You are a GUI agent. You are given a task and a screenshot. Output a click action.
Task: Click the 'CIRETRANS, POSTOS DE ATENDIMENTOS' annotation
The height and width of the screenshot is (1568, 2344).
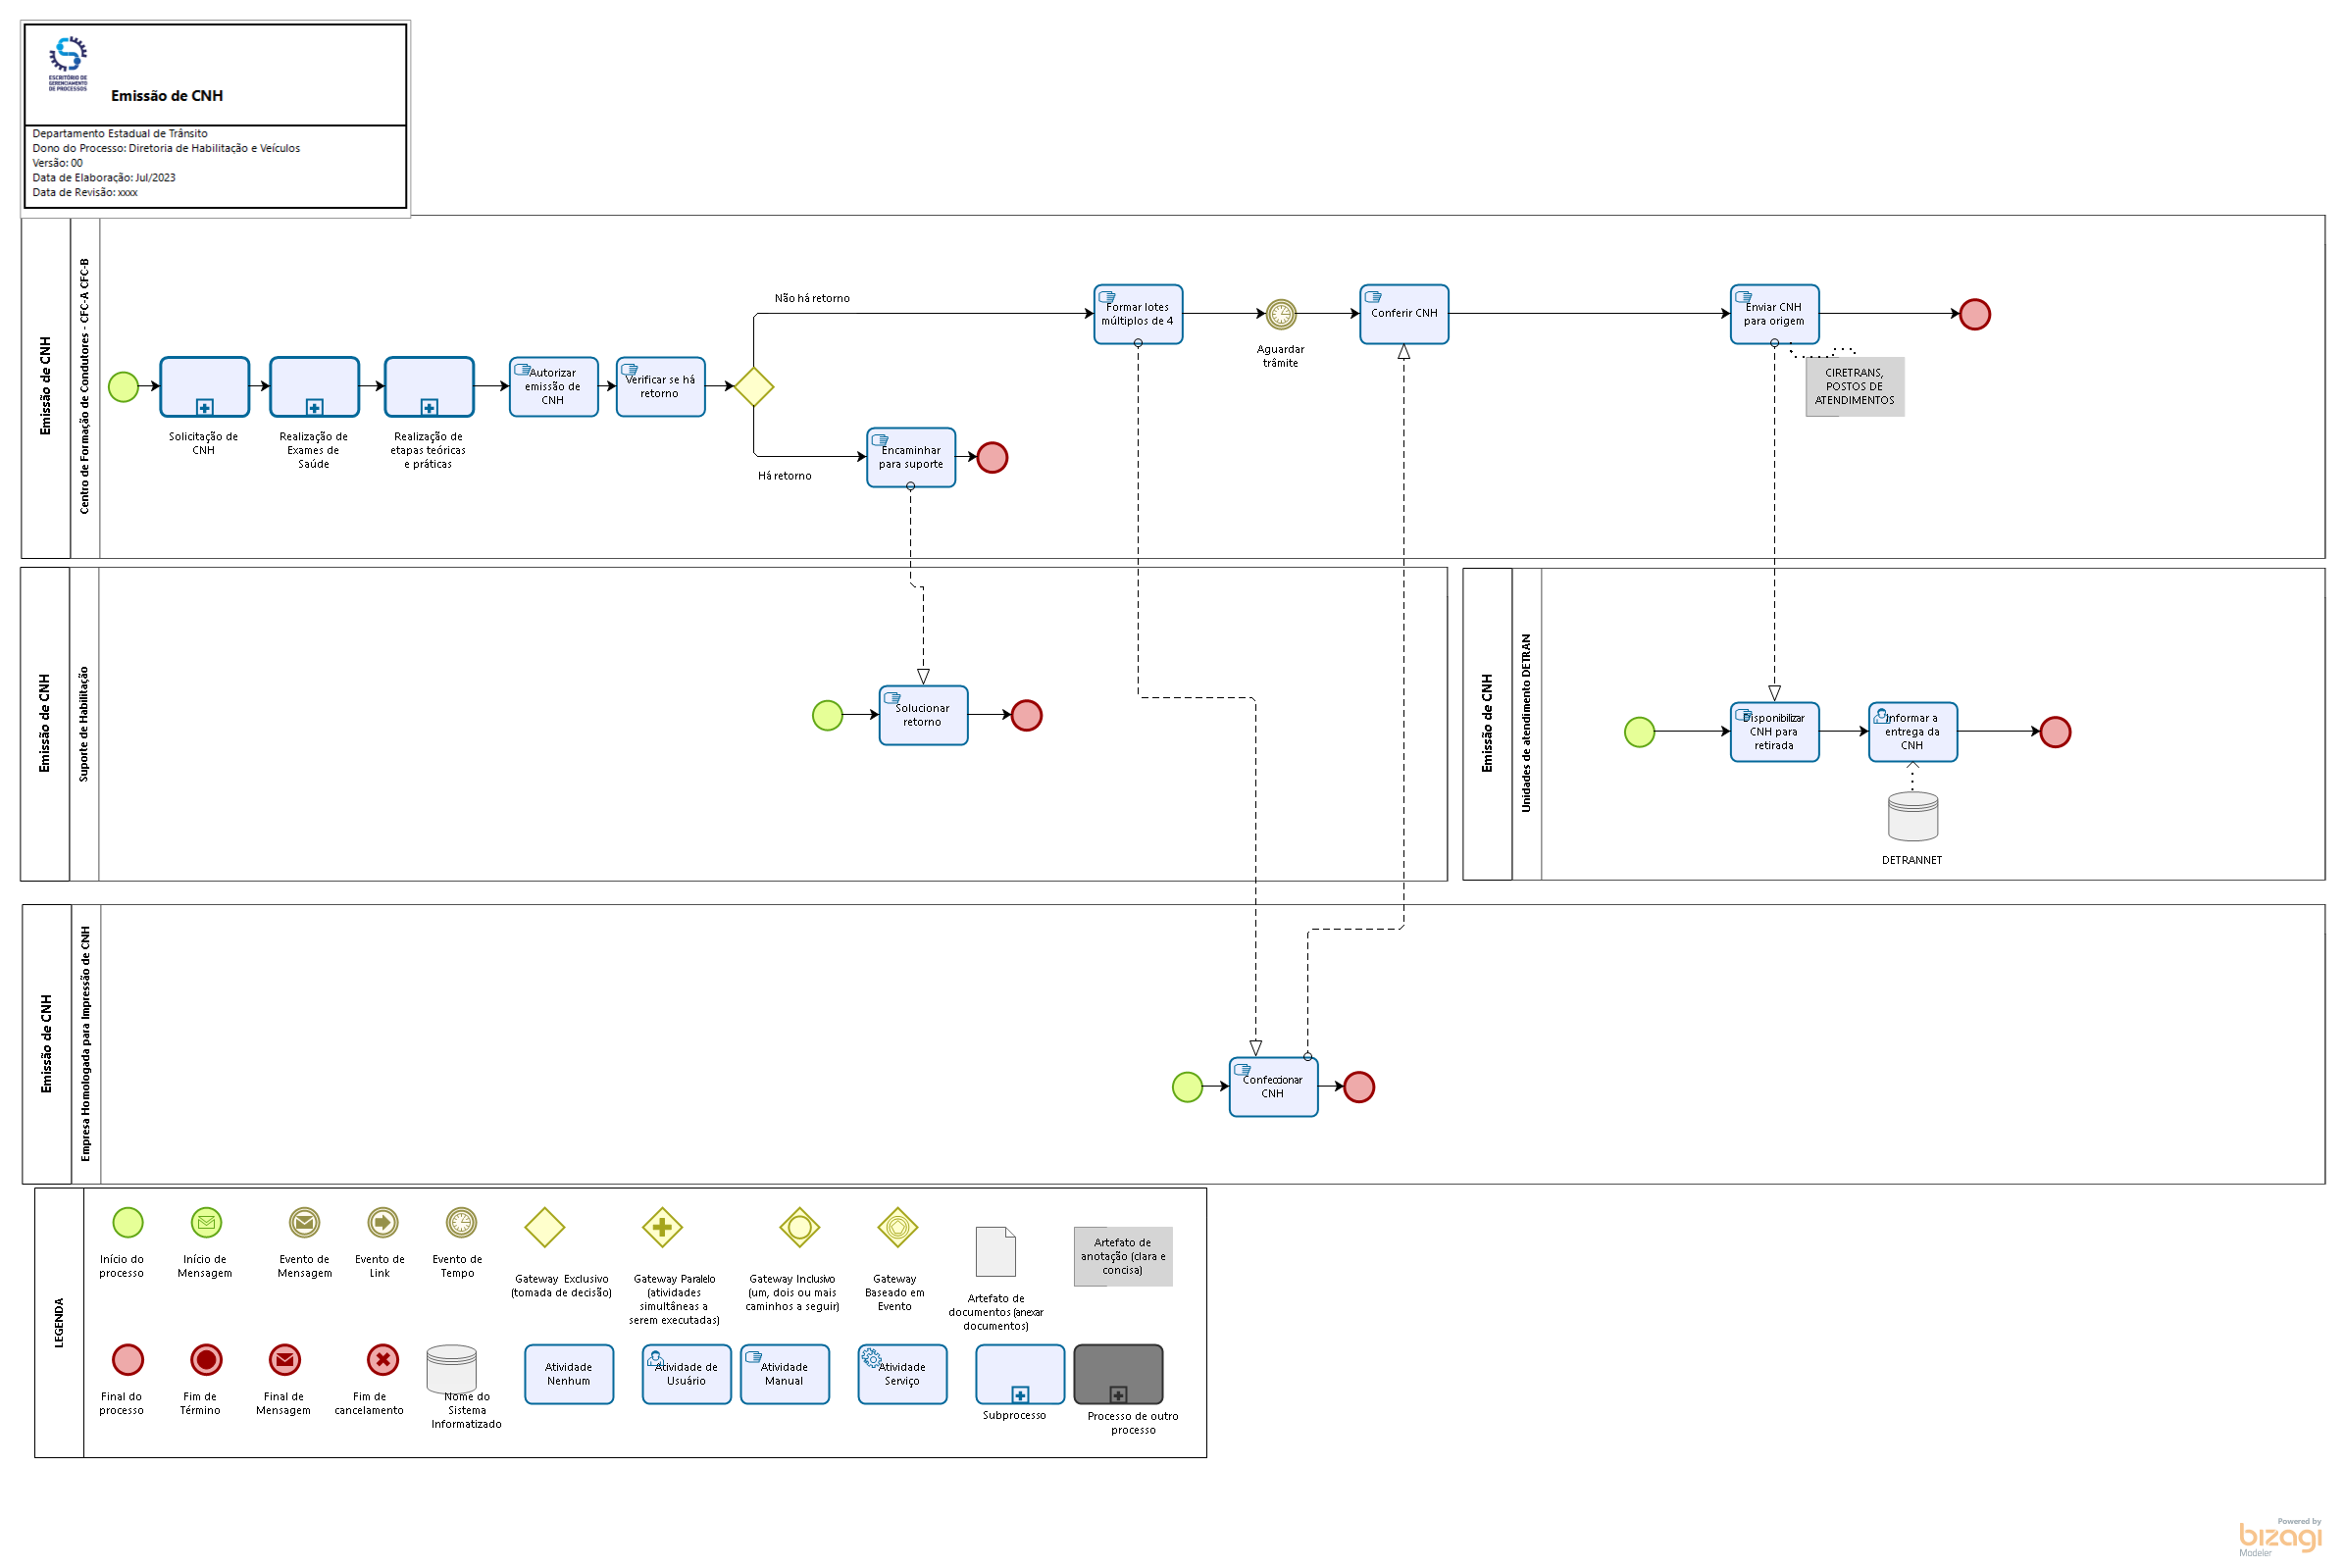1854,387
